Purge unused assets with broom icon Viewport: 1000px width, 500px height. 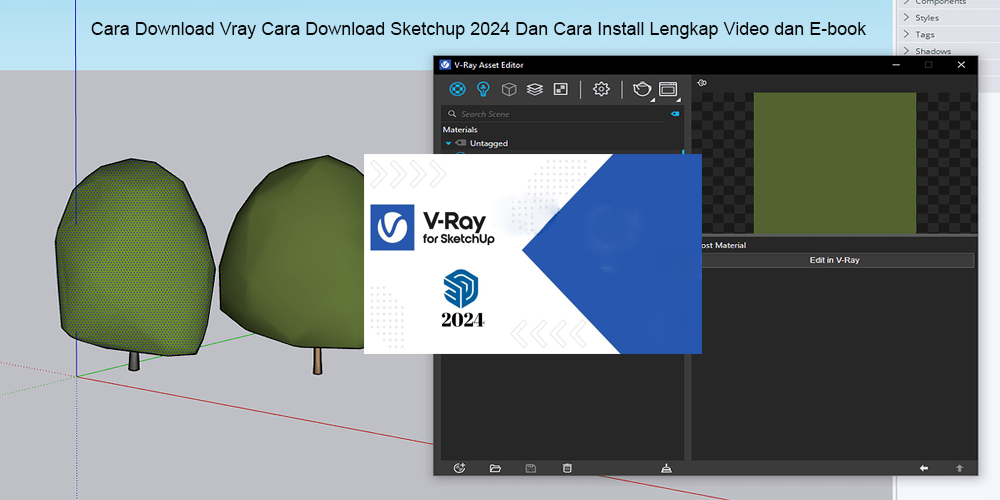tap(666, 468)
